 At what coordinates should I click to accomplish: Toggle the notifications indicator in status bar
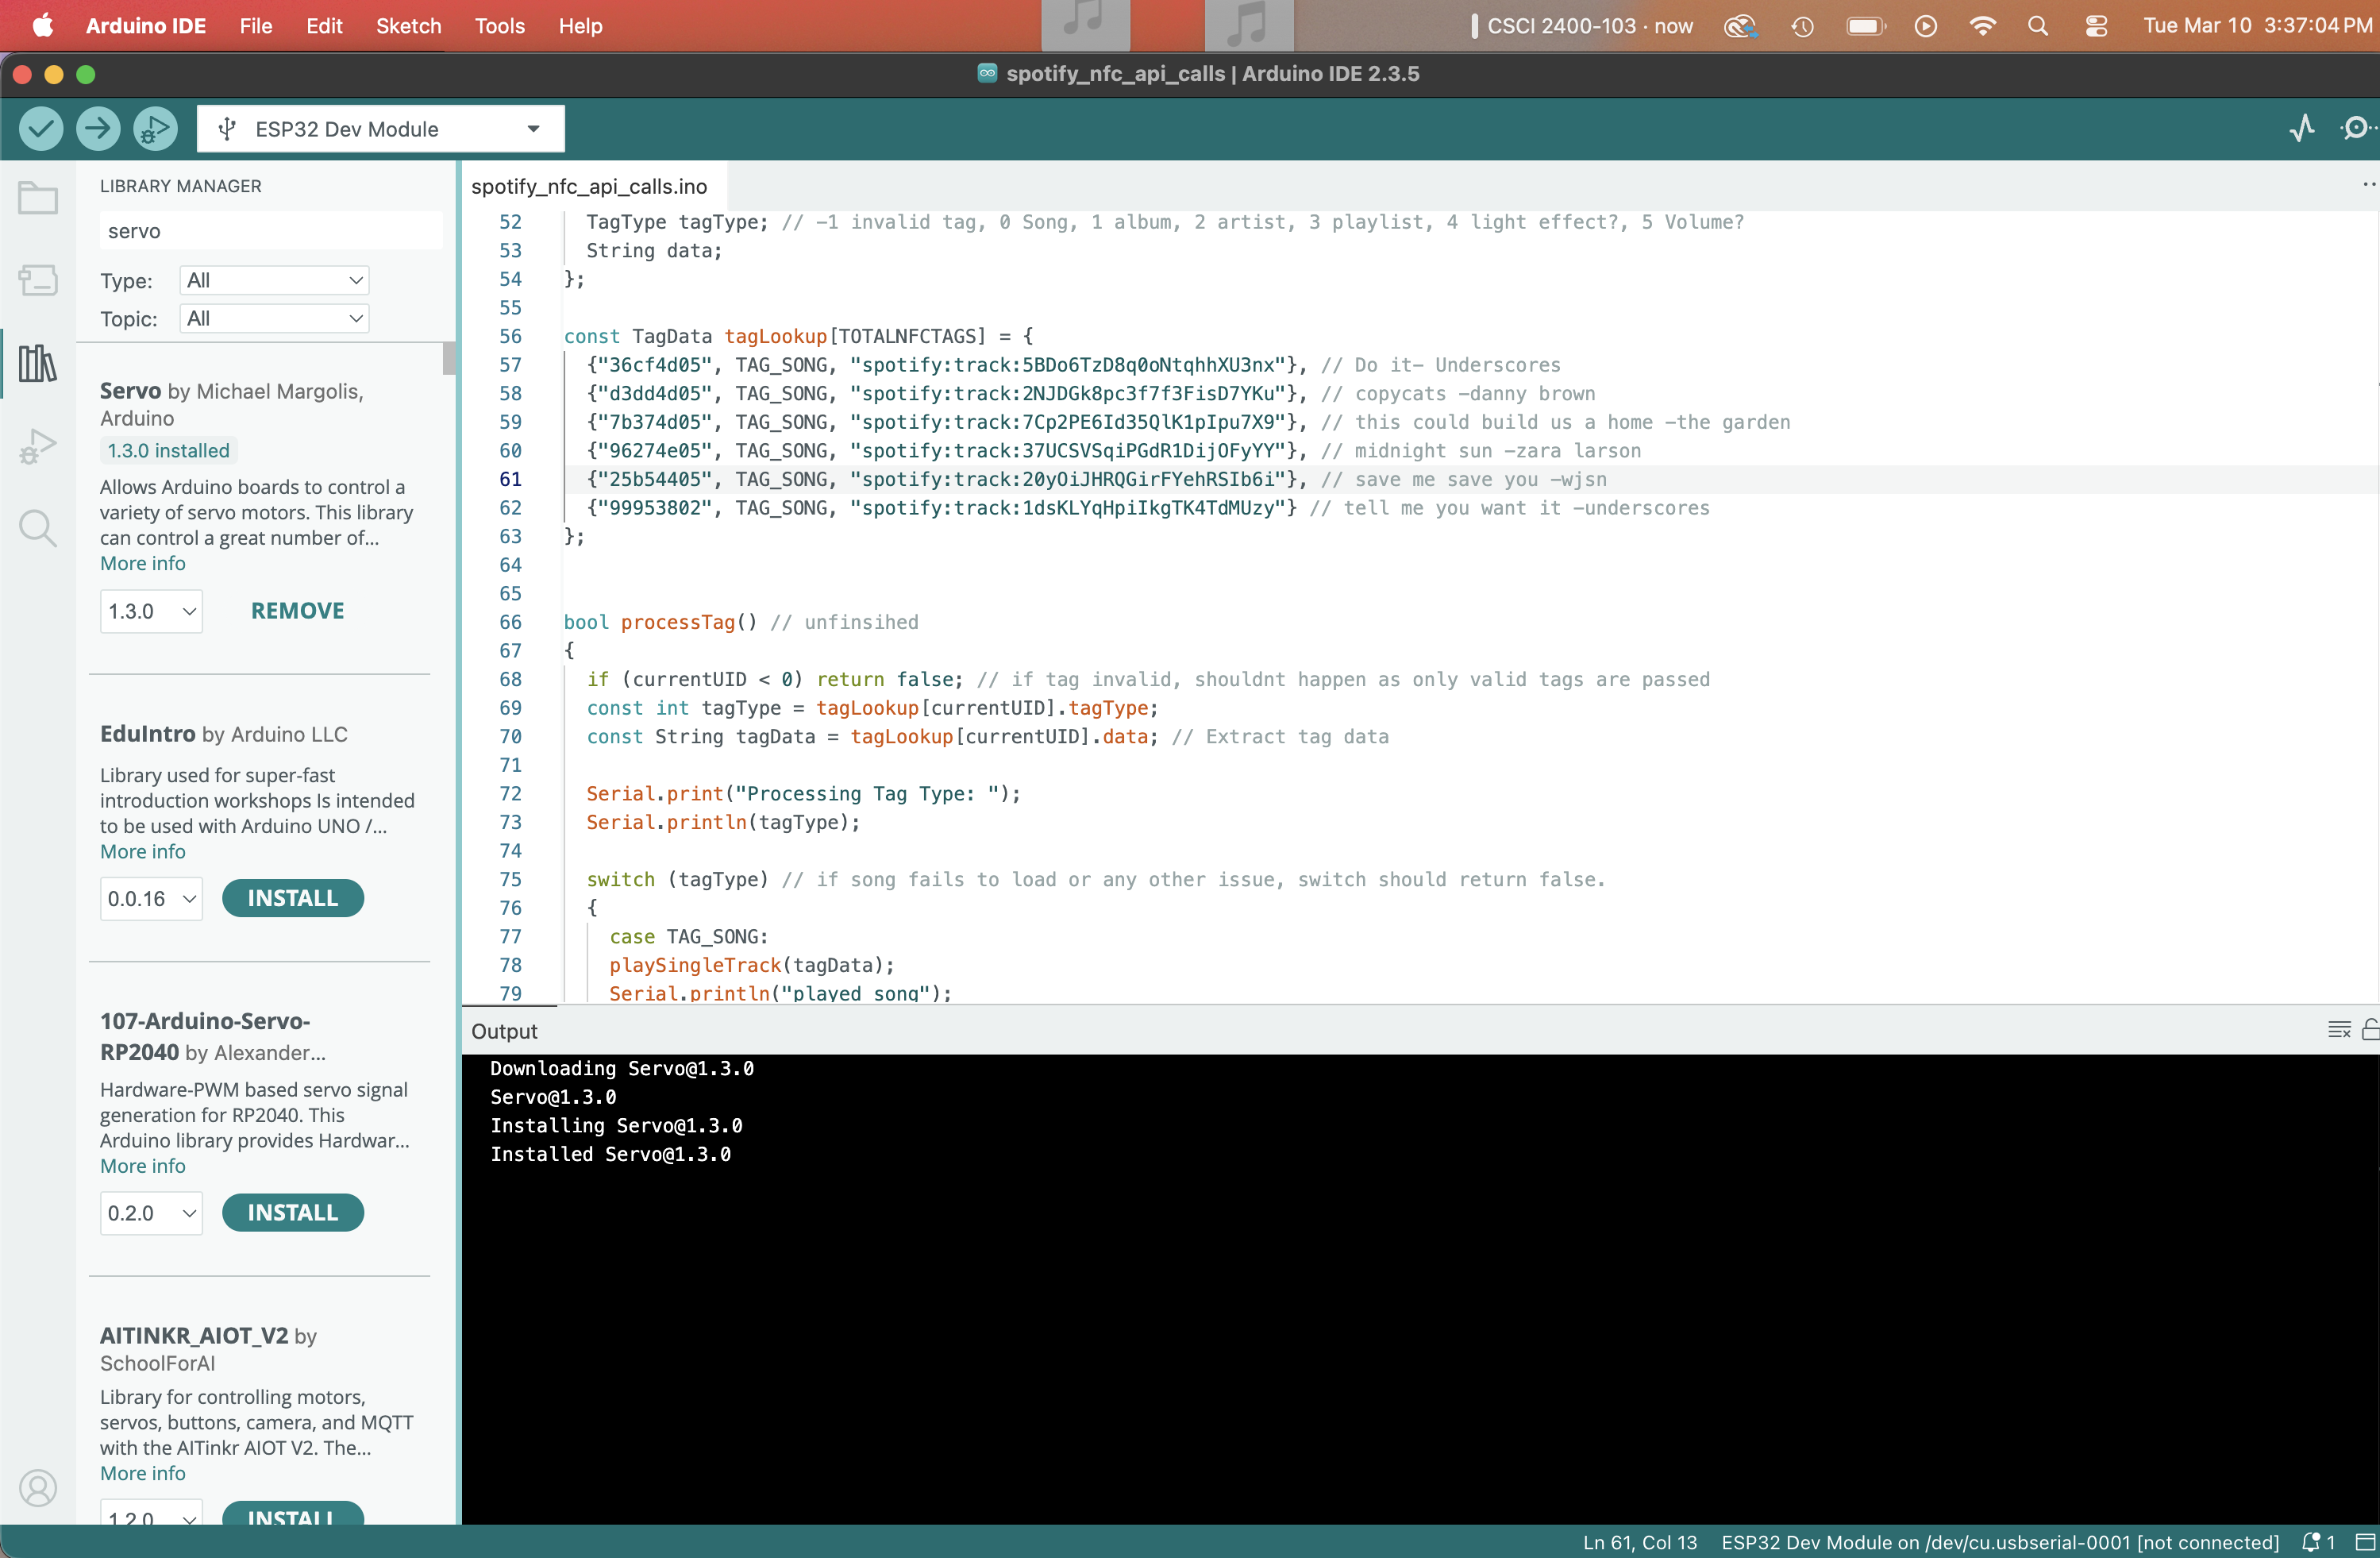click(2319, 1542)
